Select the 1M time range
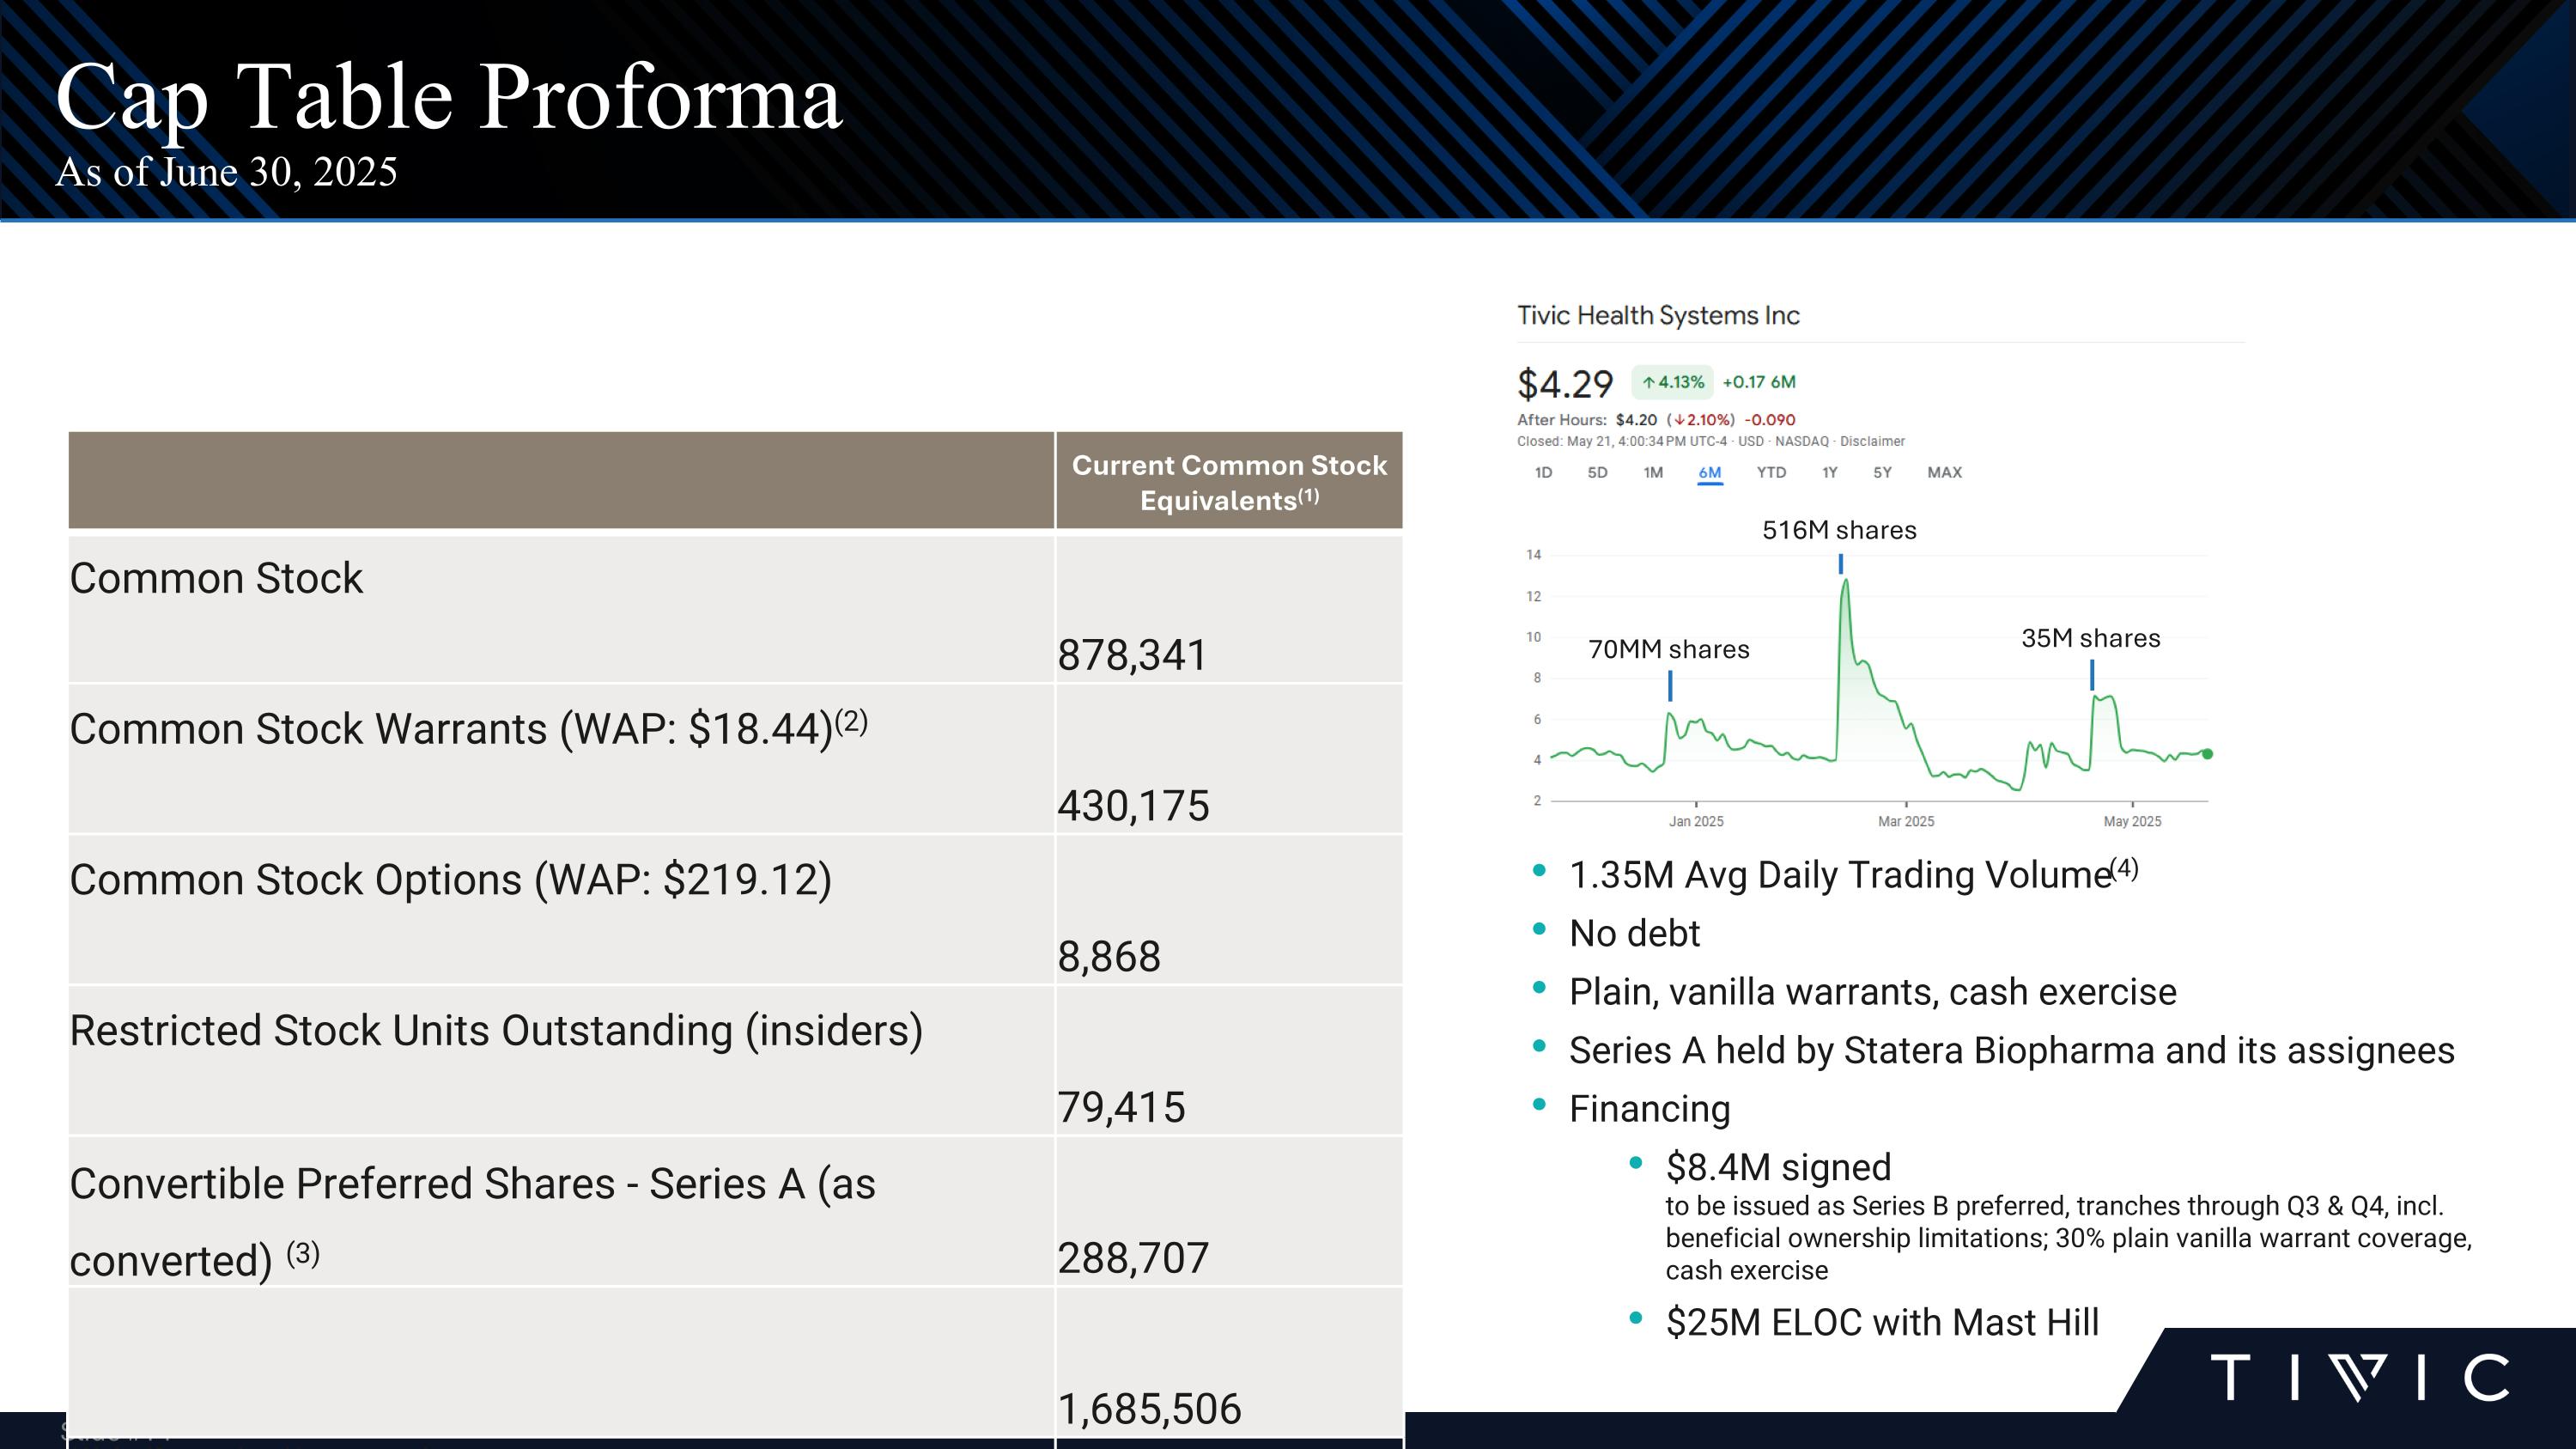This screenshot has height=1449, width=2576. tap(1653, 472)
